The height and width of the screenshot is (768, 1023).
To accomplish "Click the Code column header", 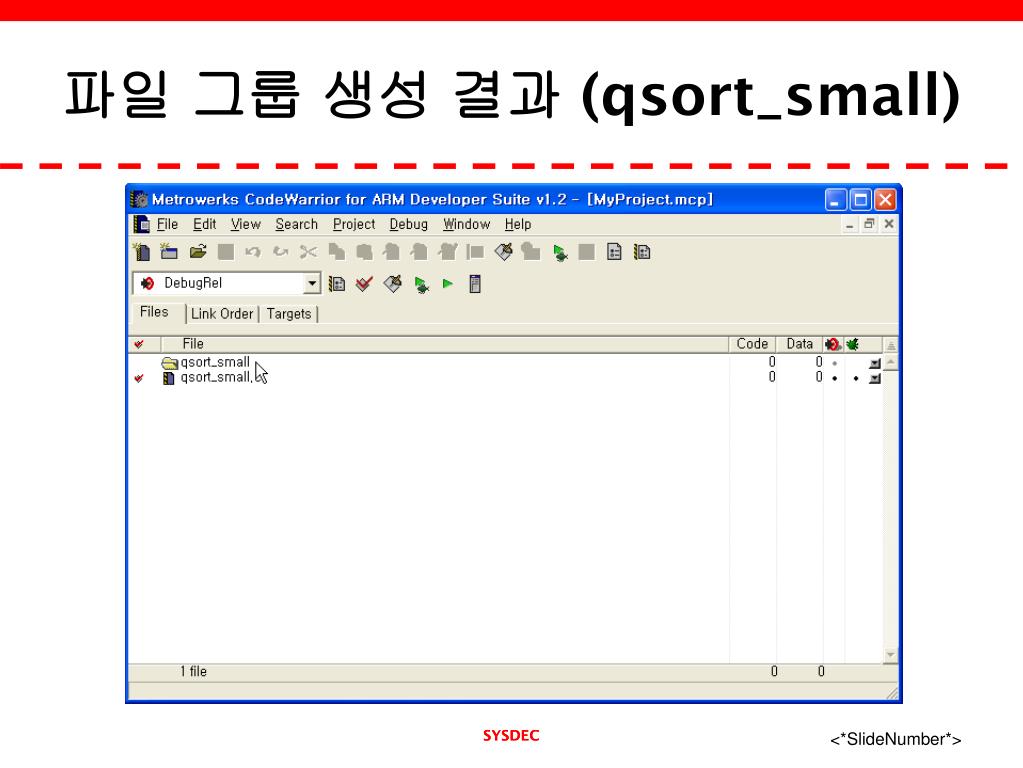I will pos(752,344).
